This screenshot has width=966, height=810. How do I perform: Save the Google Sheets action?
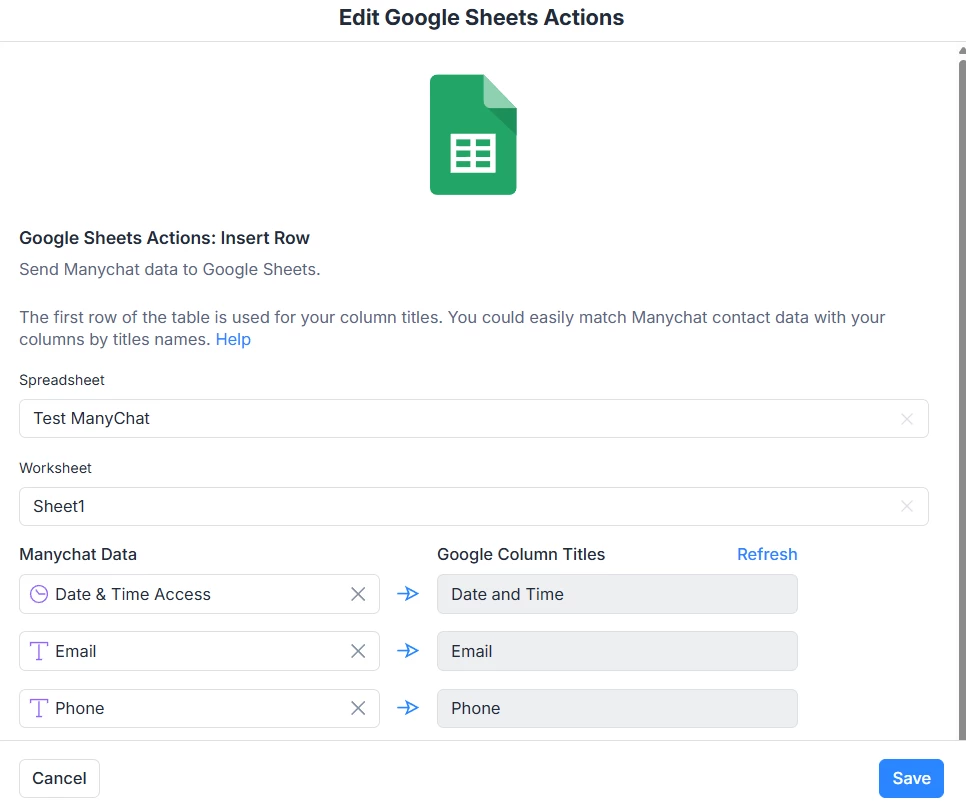[911, 778]
